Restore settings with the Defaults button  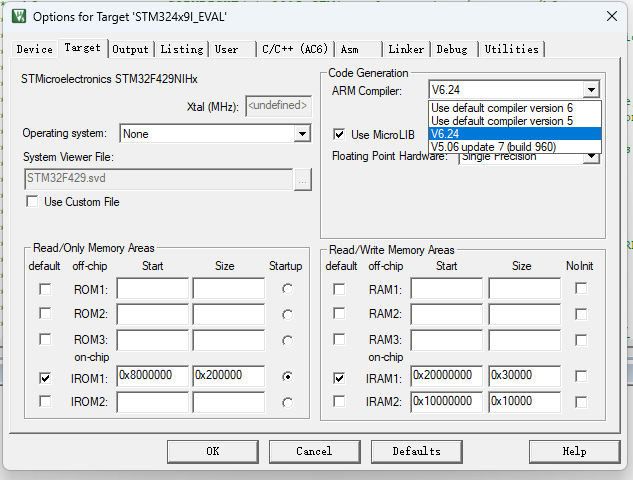pyautogui.click(x=417, y=451)
